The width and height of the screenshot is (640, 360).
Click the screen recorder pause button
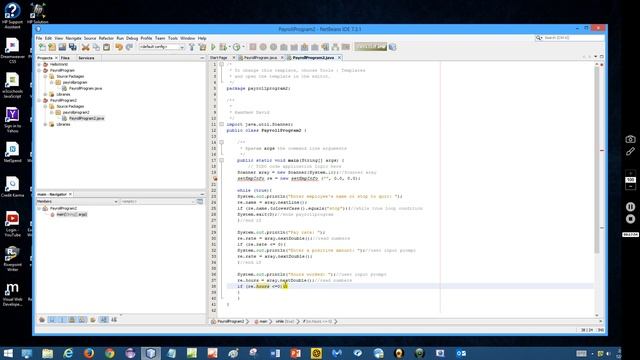tap(630, 207)
